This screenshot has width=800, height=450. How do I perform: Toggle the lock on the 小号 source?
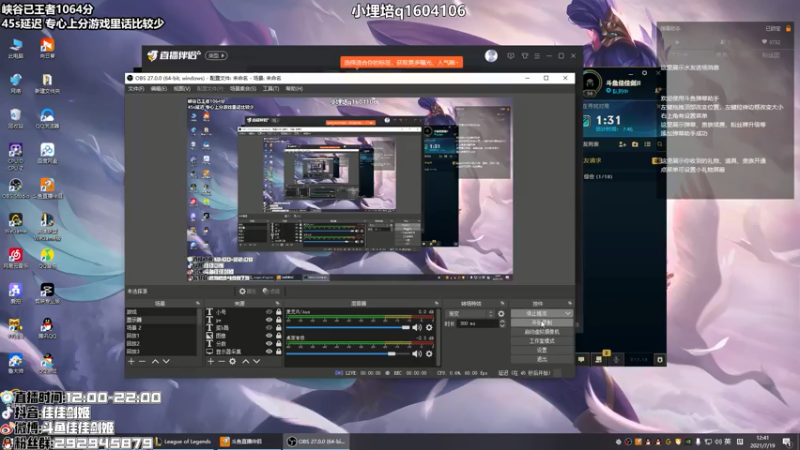pyautogui.click(x=279, y=312)
